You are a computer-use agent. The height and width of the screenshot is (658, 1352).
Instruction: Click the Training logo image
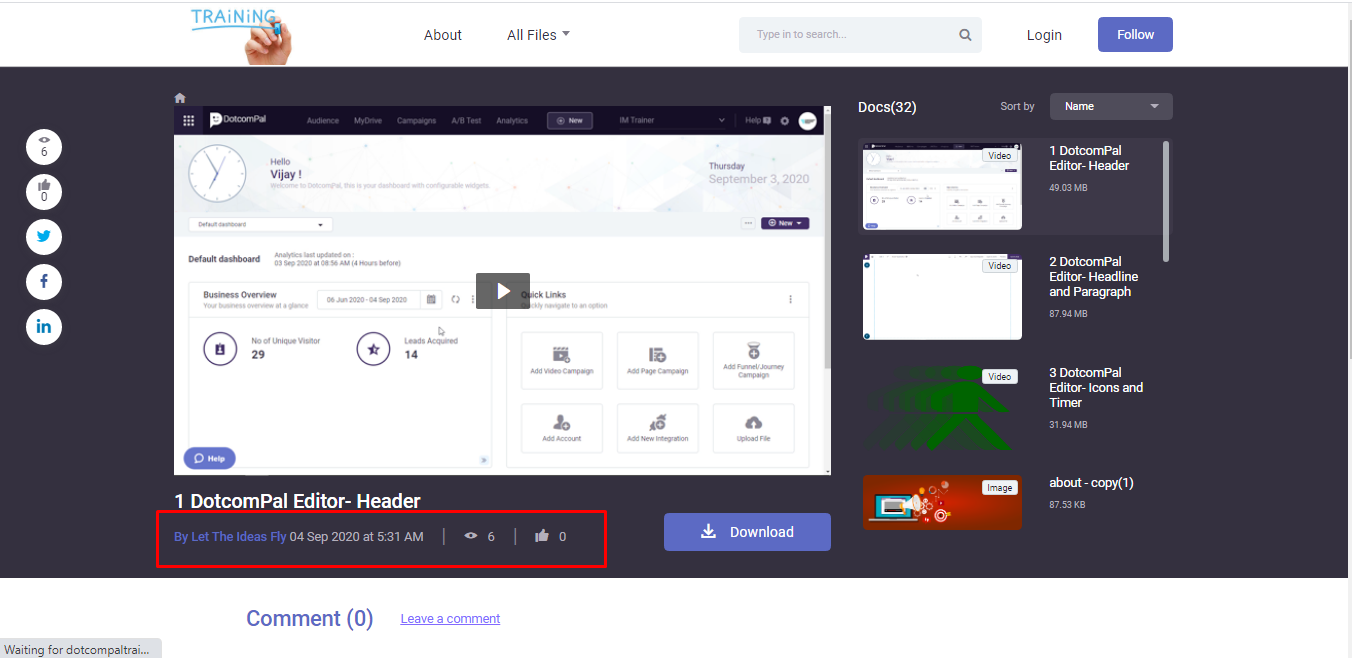point(241,35)
